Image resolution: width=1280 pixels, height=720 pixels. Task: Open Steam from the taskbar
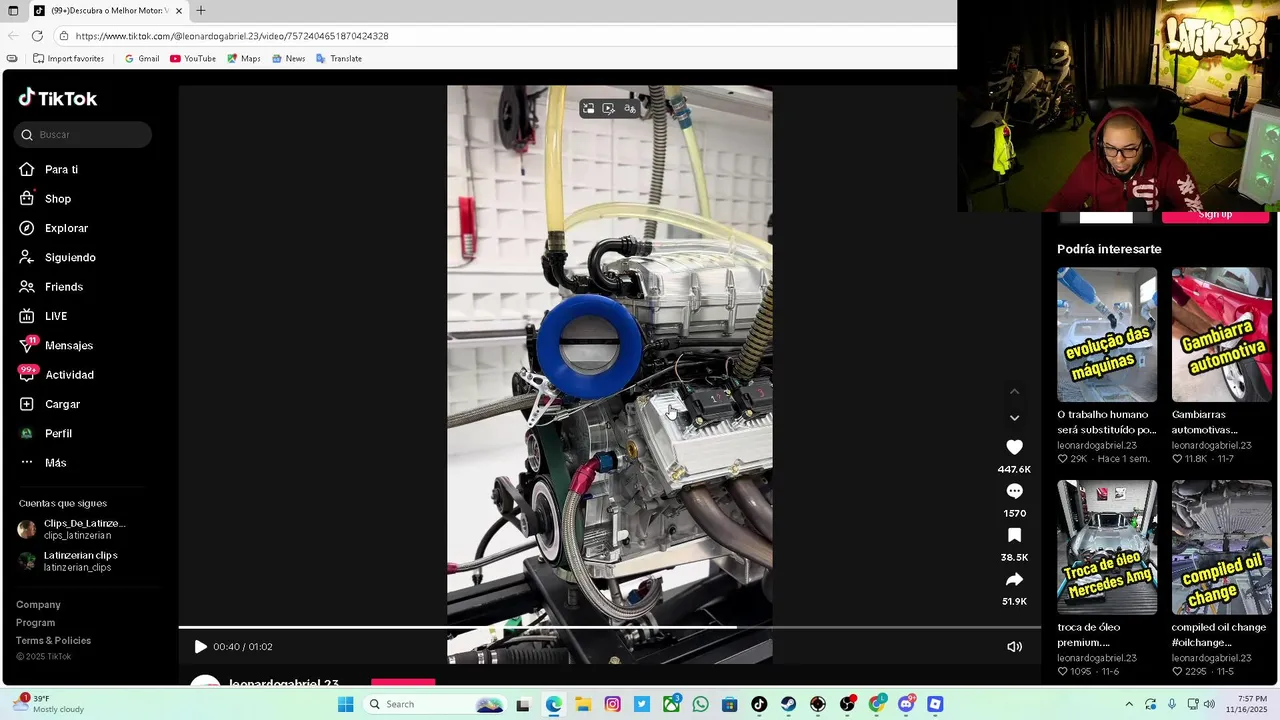[x=788, y=704]
